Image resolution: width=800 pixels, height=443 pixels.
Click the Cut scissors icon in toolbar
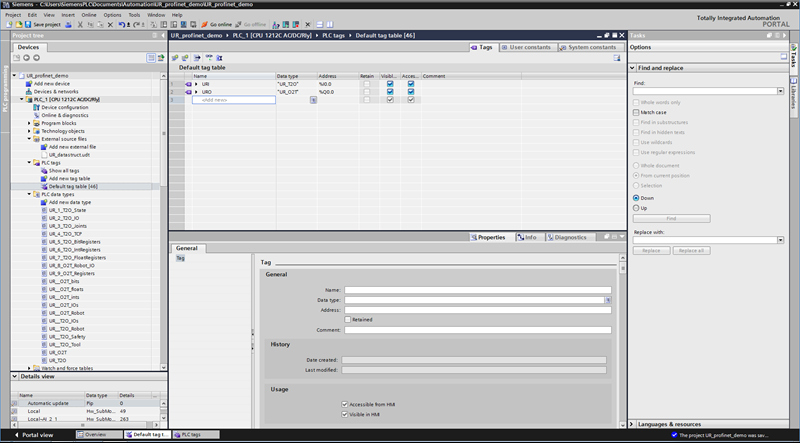pos(81,24)
